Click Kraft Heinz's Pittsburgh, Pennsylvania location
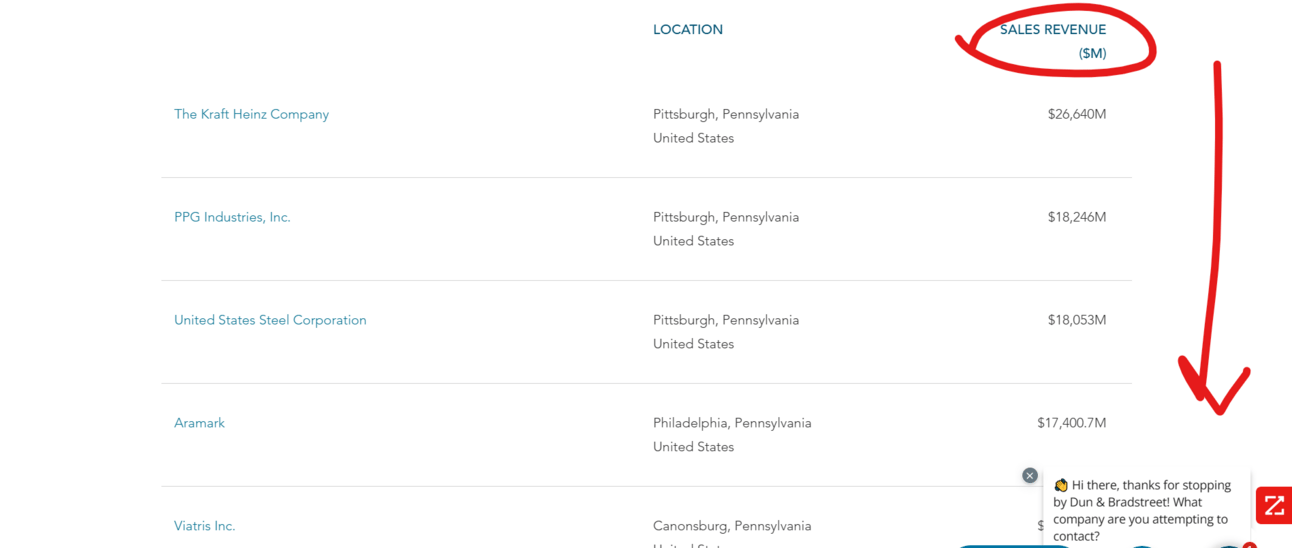Viewport: 1292px width, 548px height. 726,114
